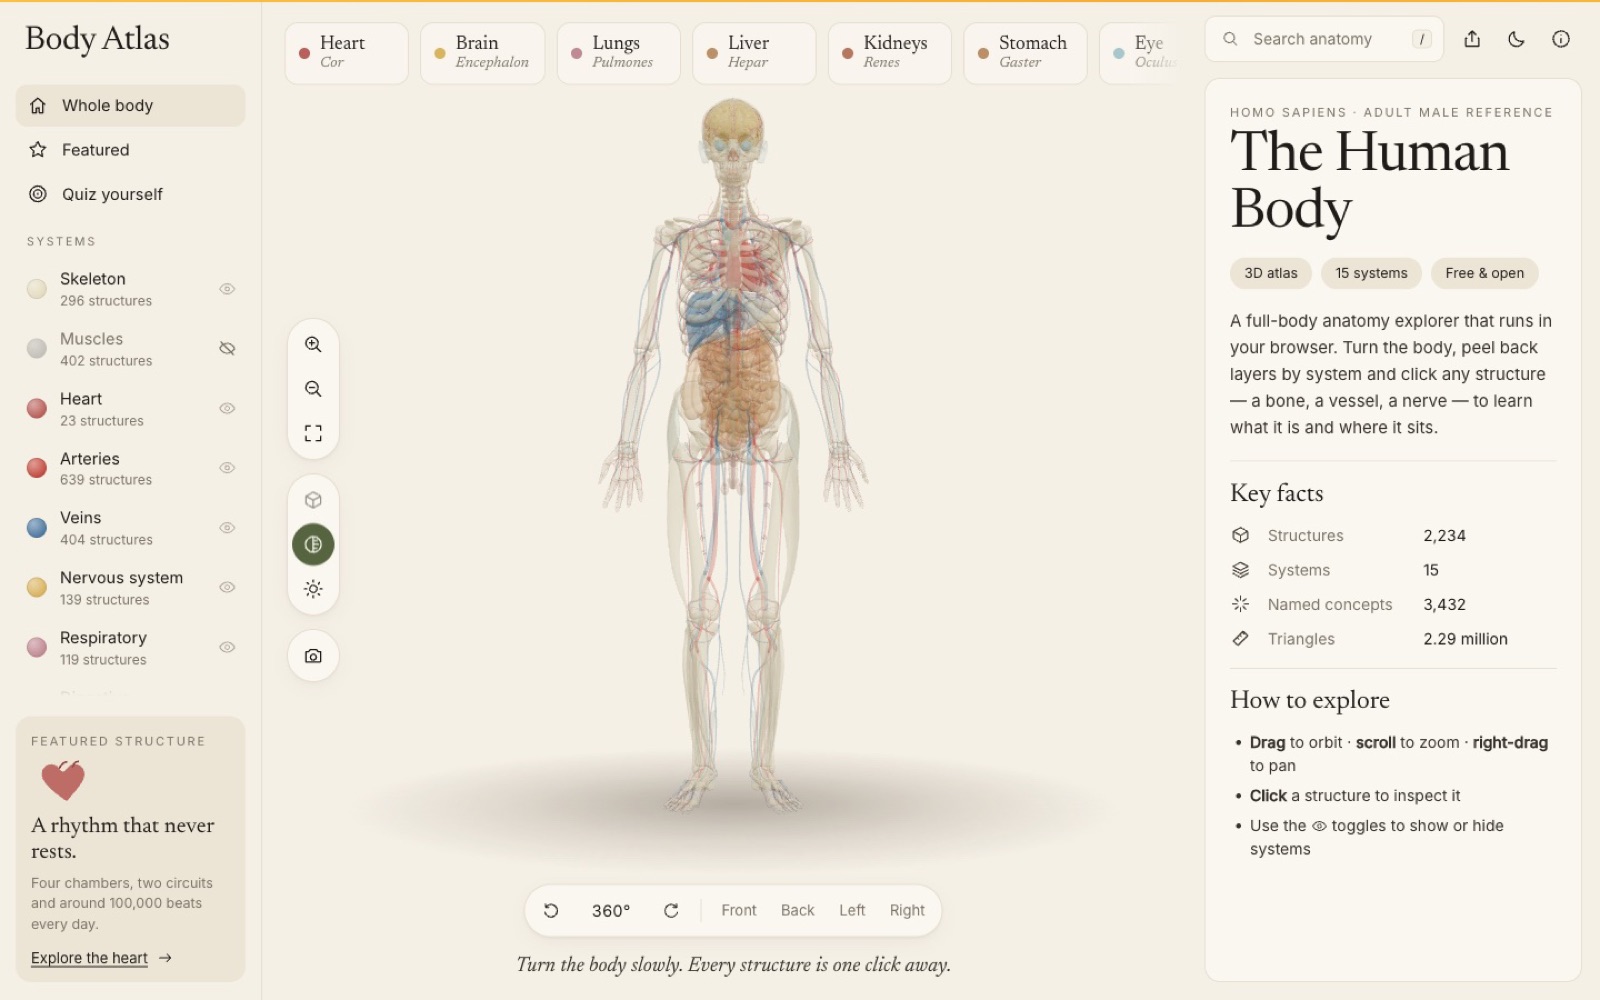Click the Nervous system yellow swatch
Image resolution: width=1600 pixels, height=1000 pixels.
click(37, 587)
